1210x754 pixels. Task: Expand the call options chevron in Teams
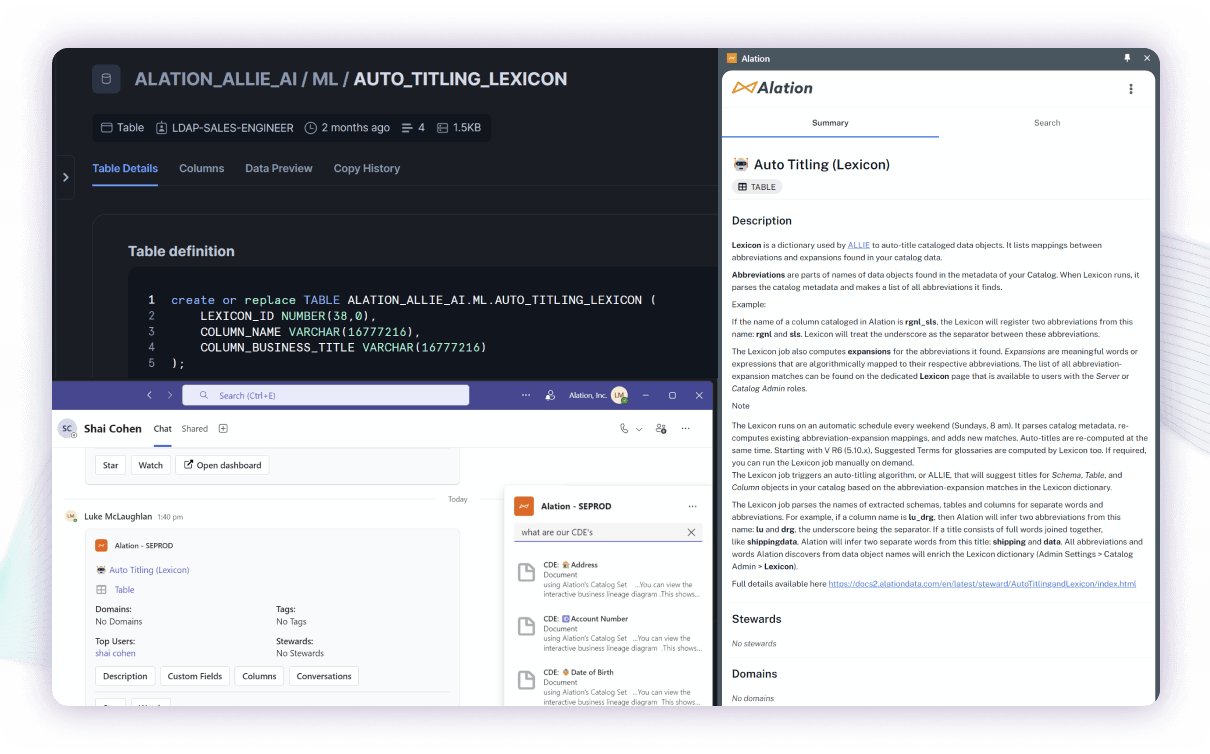coord(637,428)
